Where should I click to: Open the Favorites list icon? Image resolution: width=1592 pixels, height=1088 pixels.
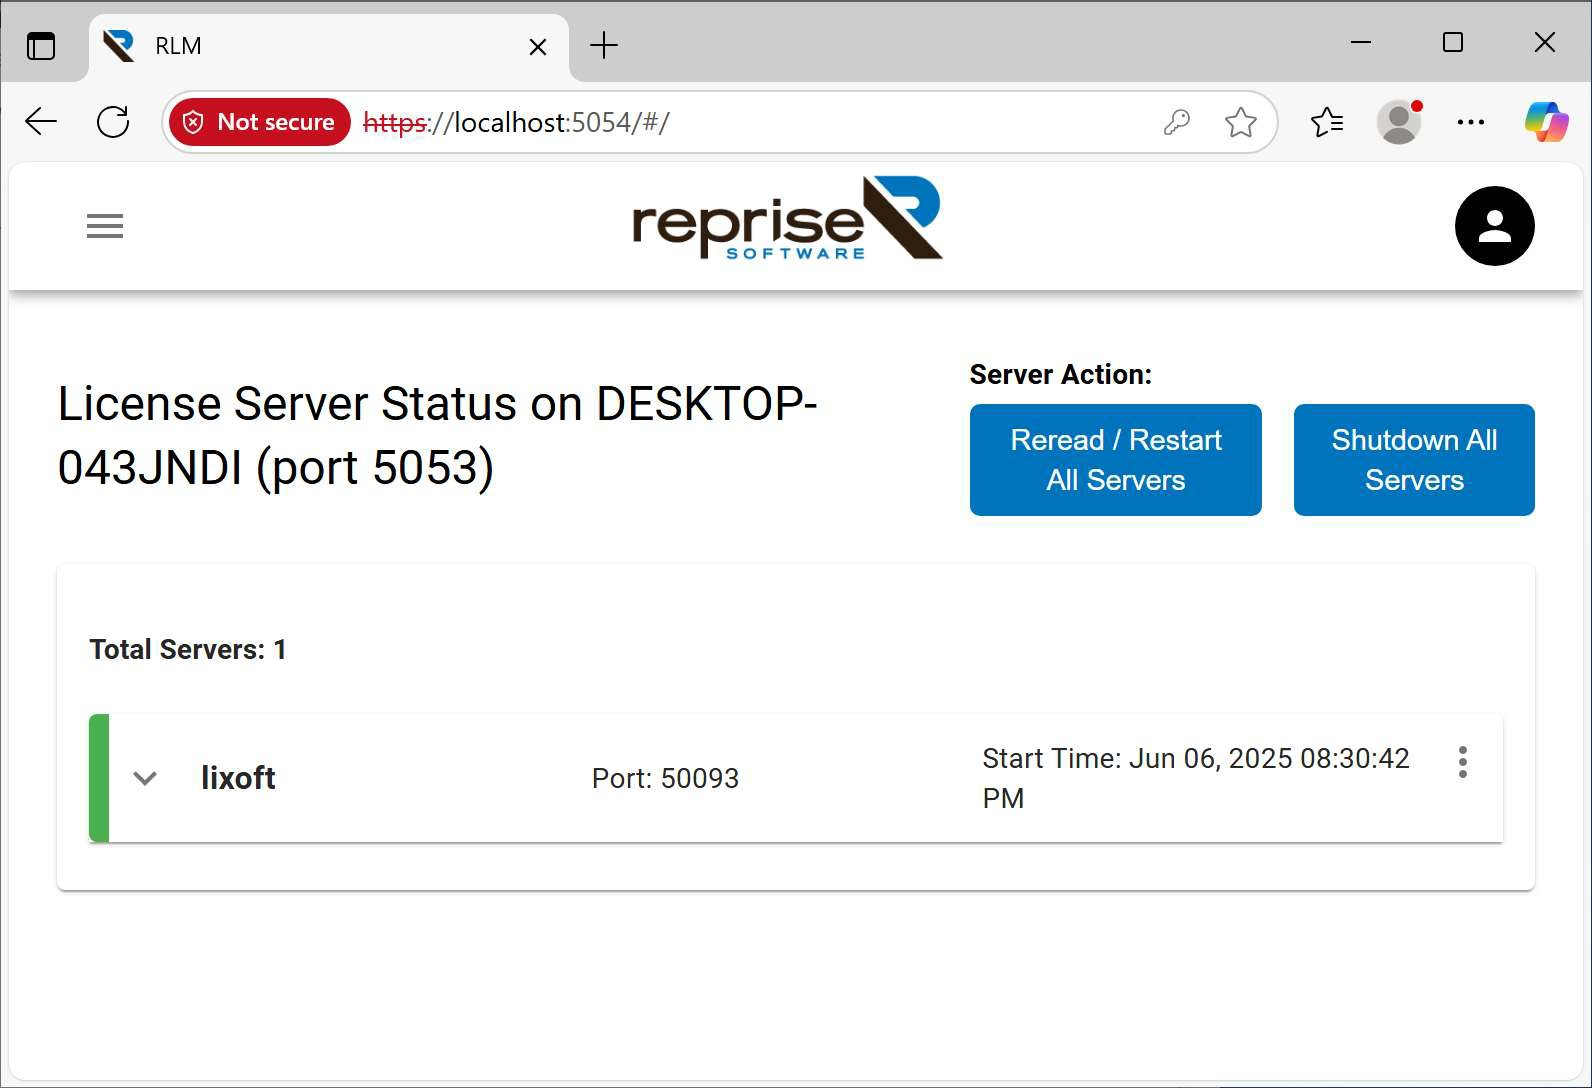click(1327, 122)
